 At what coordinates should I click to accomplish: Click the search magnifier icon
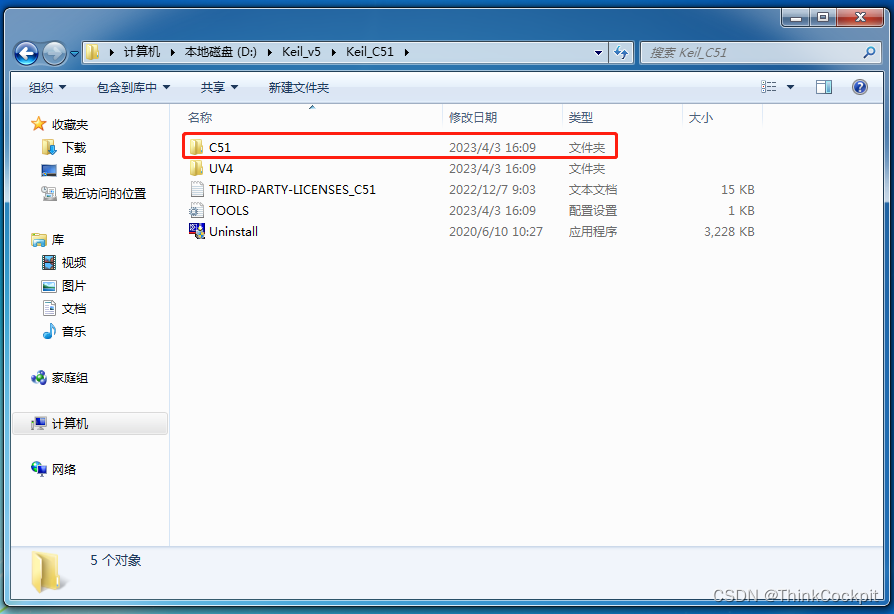point(869,52)
